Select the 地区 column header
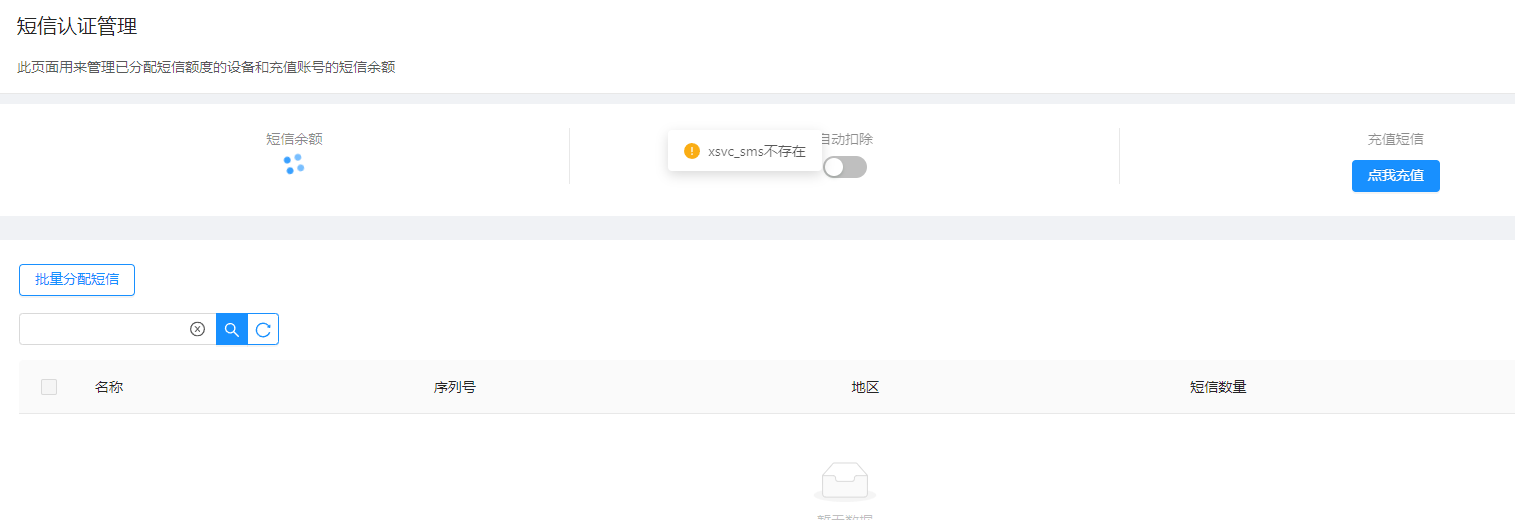The height and width of the screenshot is (520, 1515). pyautogui.click(x=865, y=387)
